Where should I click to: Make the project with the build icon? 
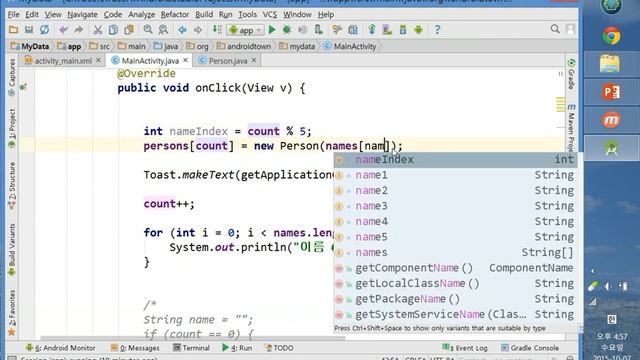click(x=217, y=30)
